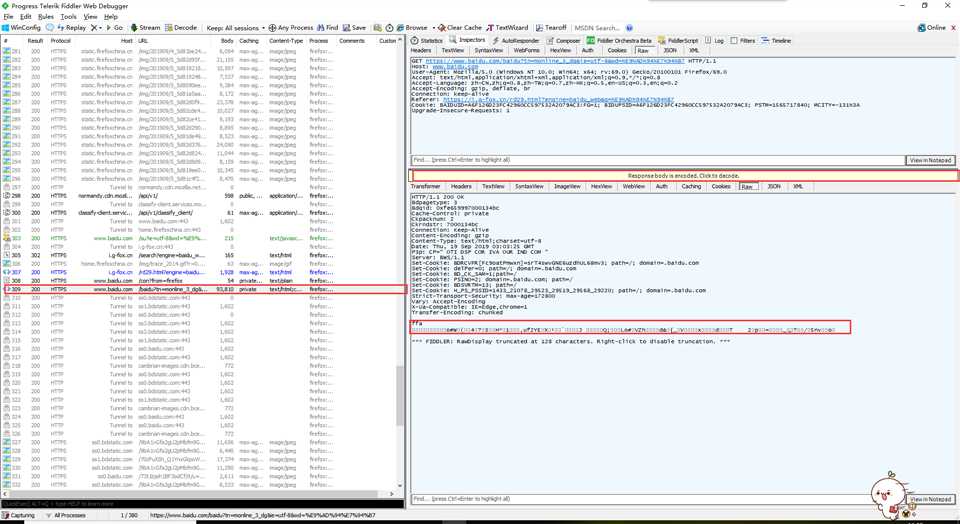Click Tearoff to detach the inspectors
This screenshot has height=524, width=960.
[x=551, y=28]
